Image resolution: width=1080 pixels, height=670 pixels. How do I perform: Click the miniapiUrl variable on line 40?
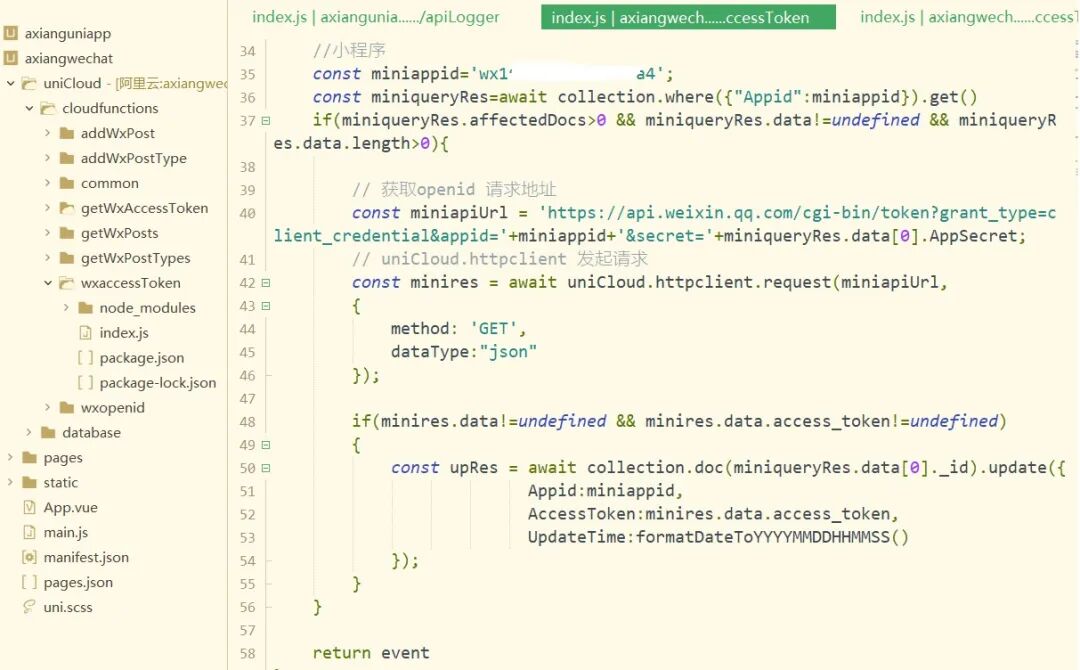pos(459,213)
